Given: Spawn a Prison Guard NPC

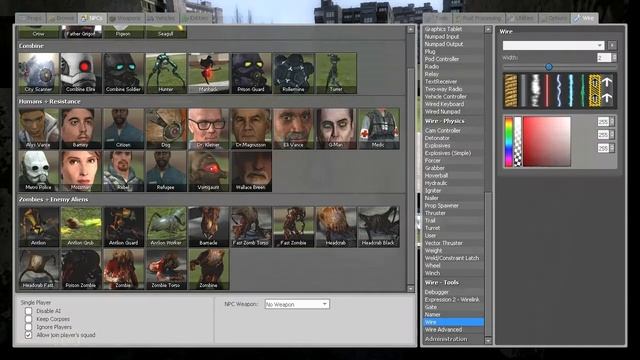Looking at the screenshot, I should [251, 73].
